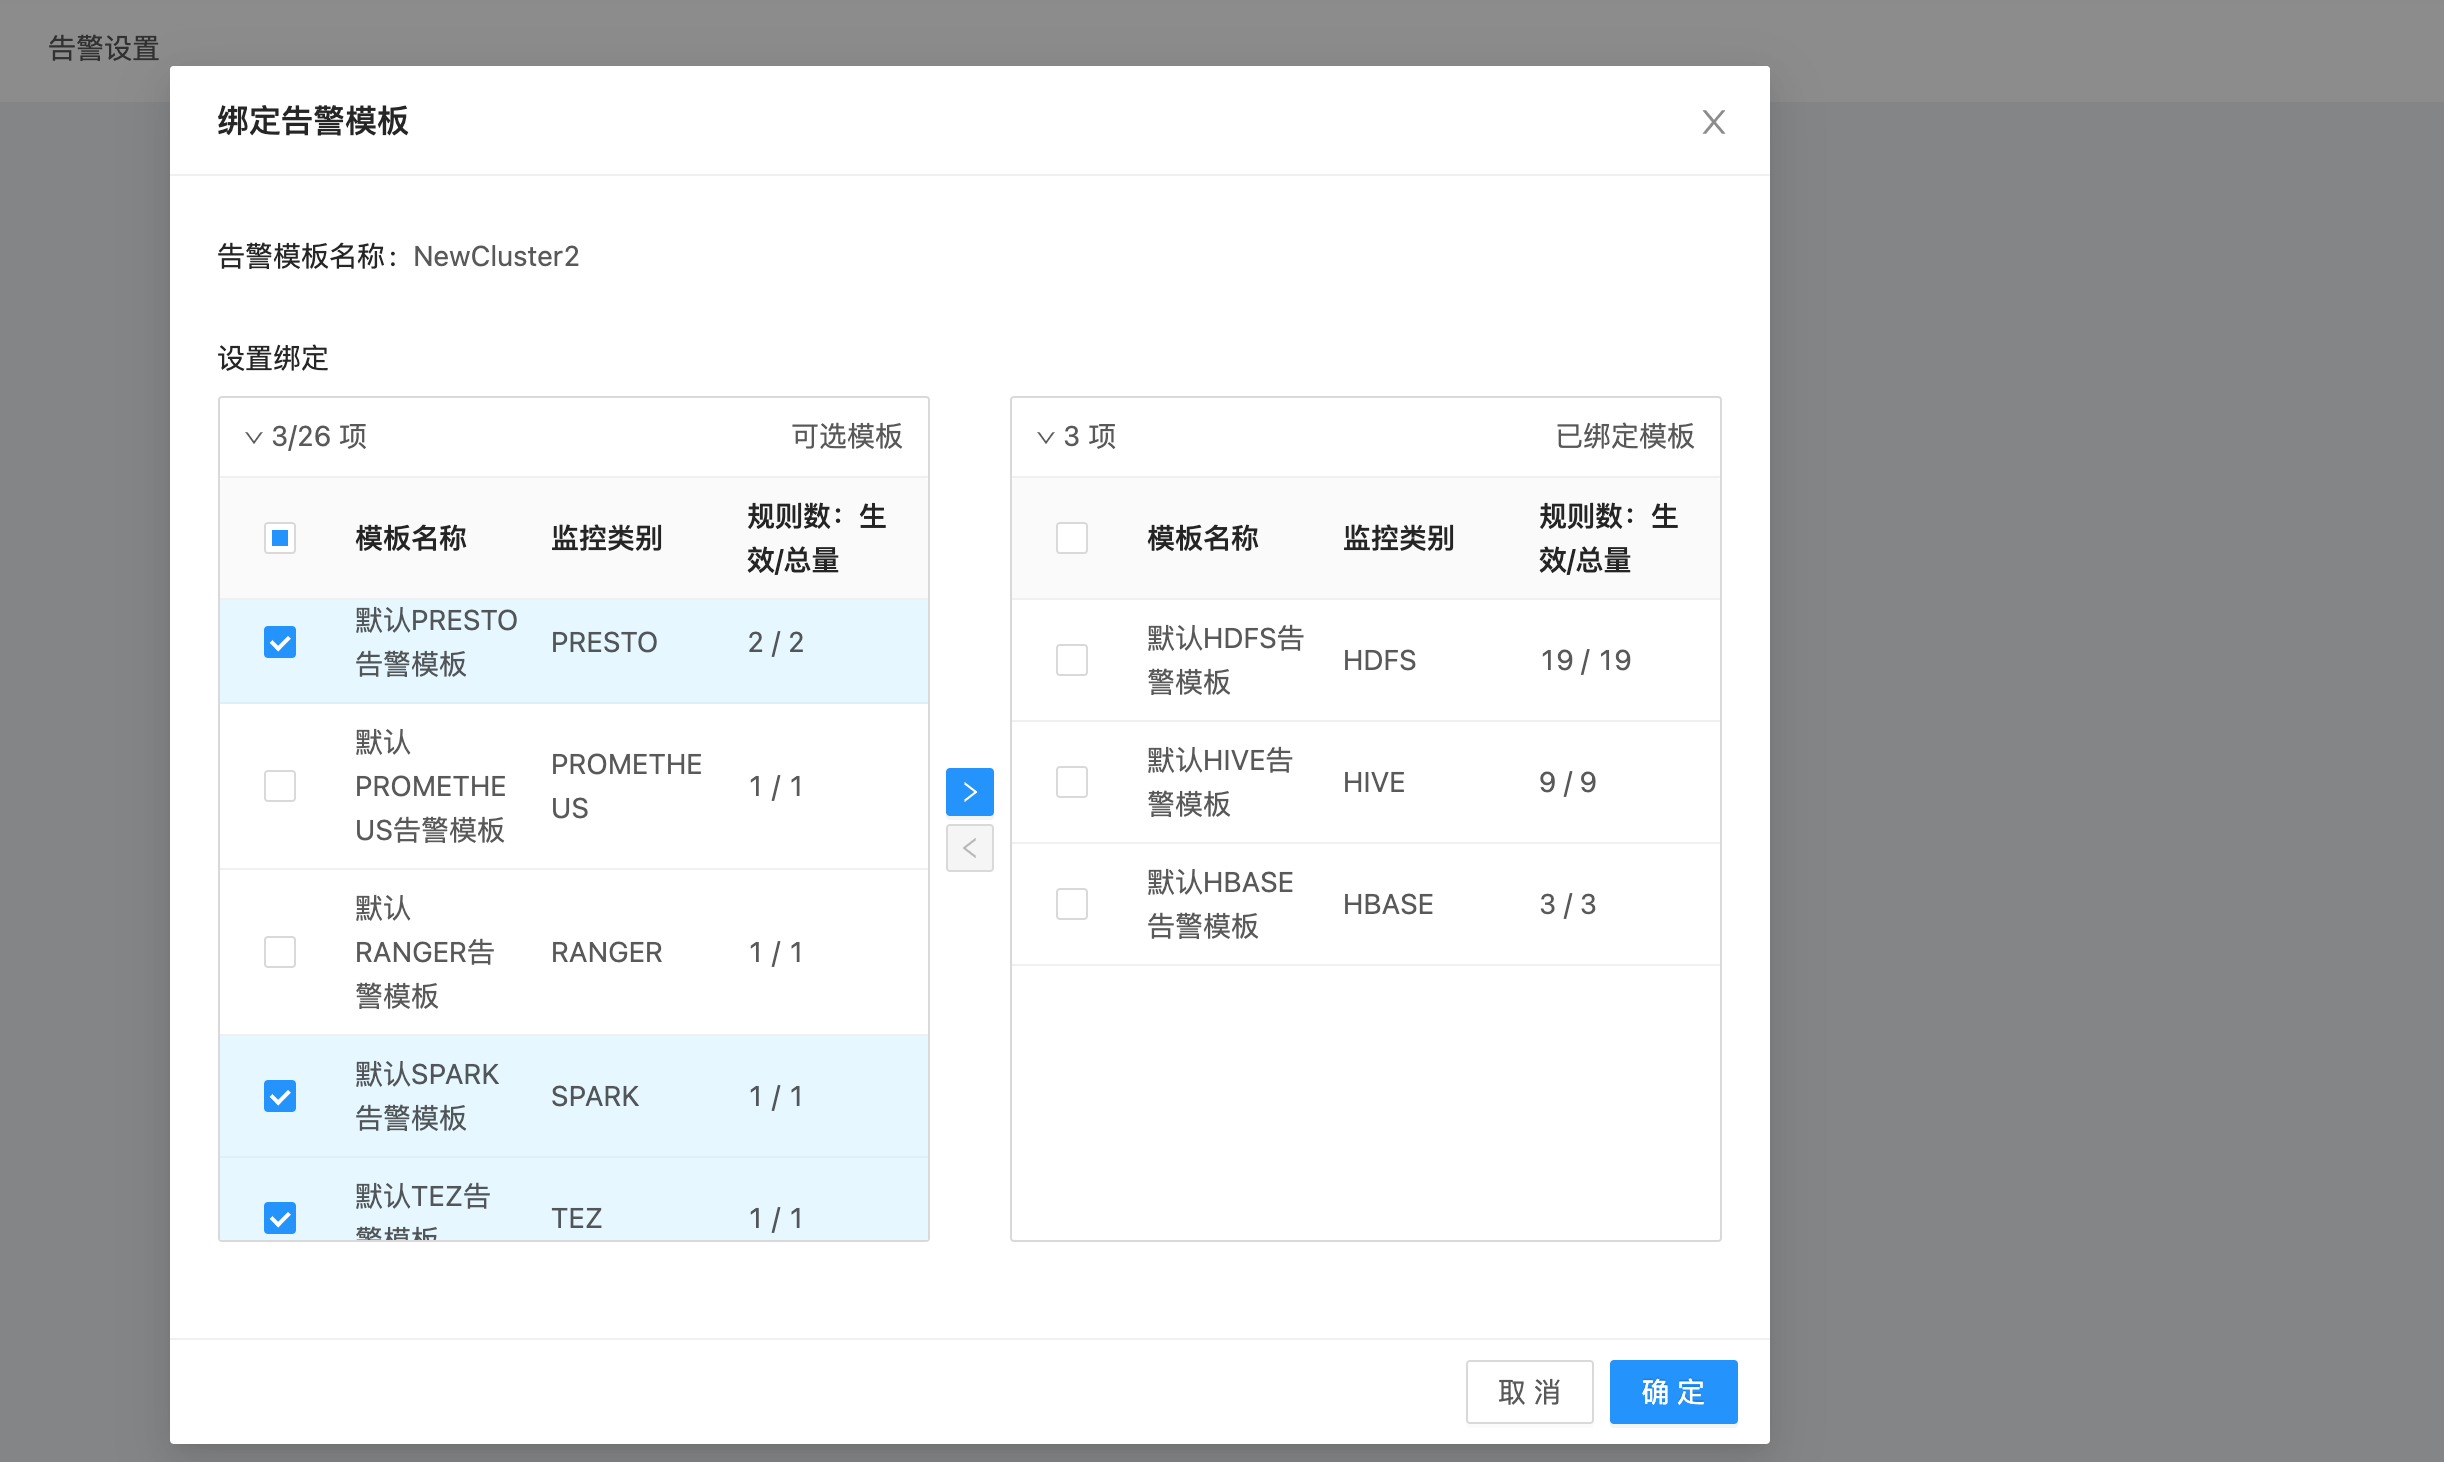Viewport: 2444px width, 1462px height.
Task: Check the default PROMETHEUS alert template
Action: pyautogui.click(x=280, y=786)
